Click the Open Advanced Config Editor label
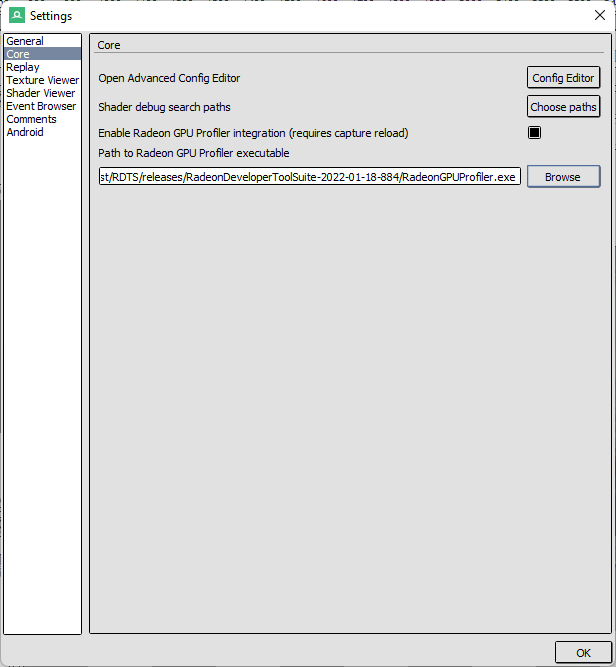 (169, 78)
